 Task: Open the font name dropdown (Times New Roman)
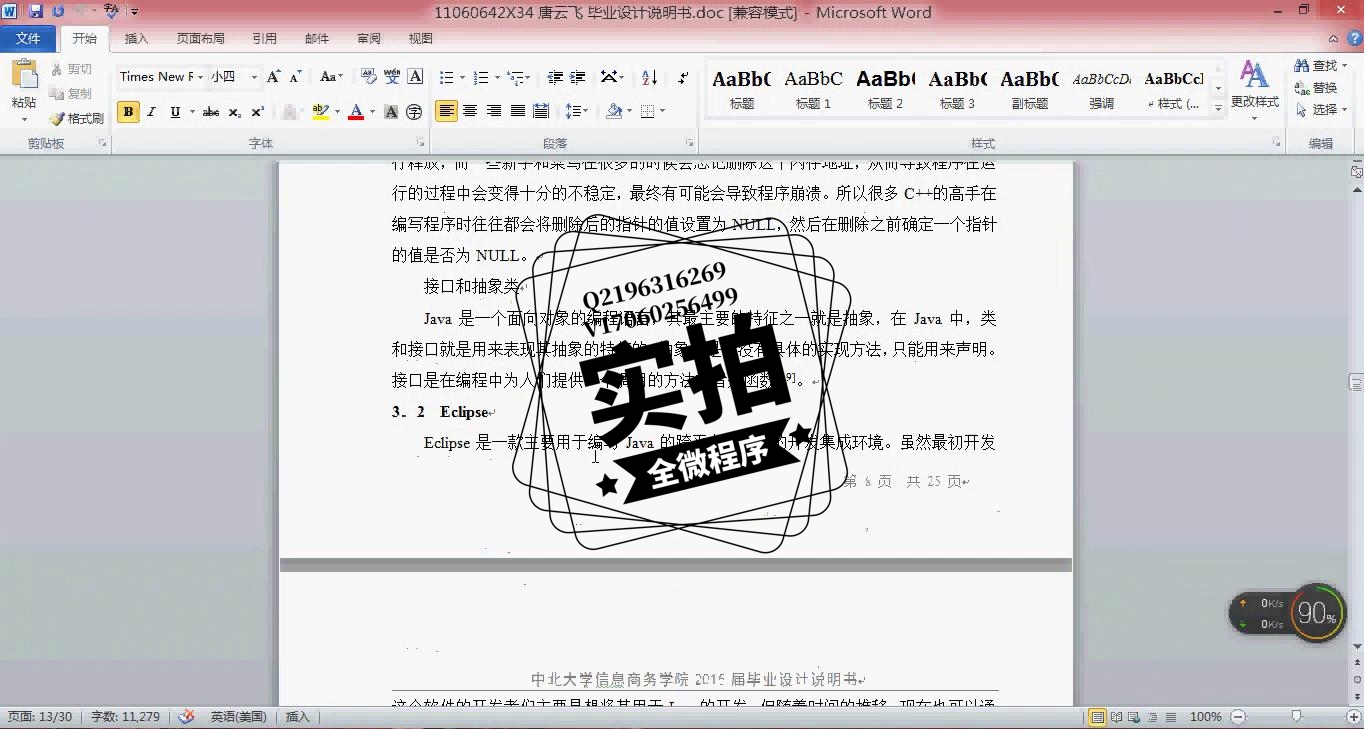click(x=200, y=77)
